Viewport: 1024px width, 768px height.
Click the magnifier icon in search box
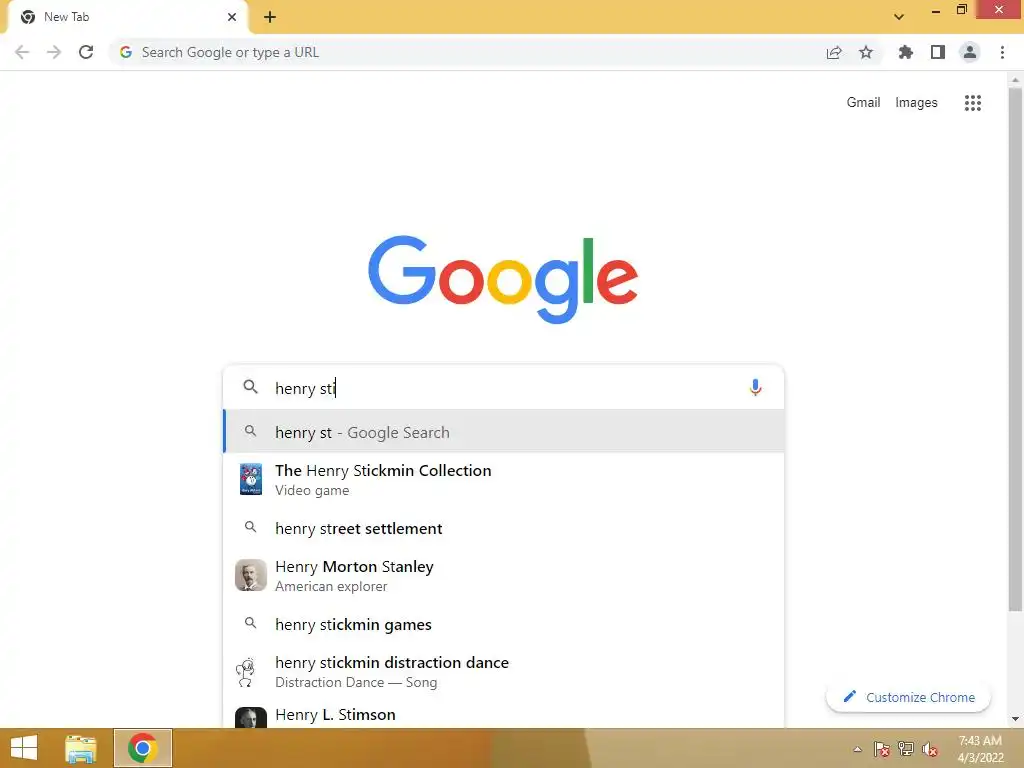click(251, 387)
